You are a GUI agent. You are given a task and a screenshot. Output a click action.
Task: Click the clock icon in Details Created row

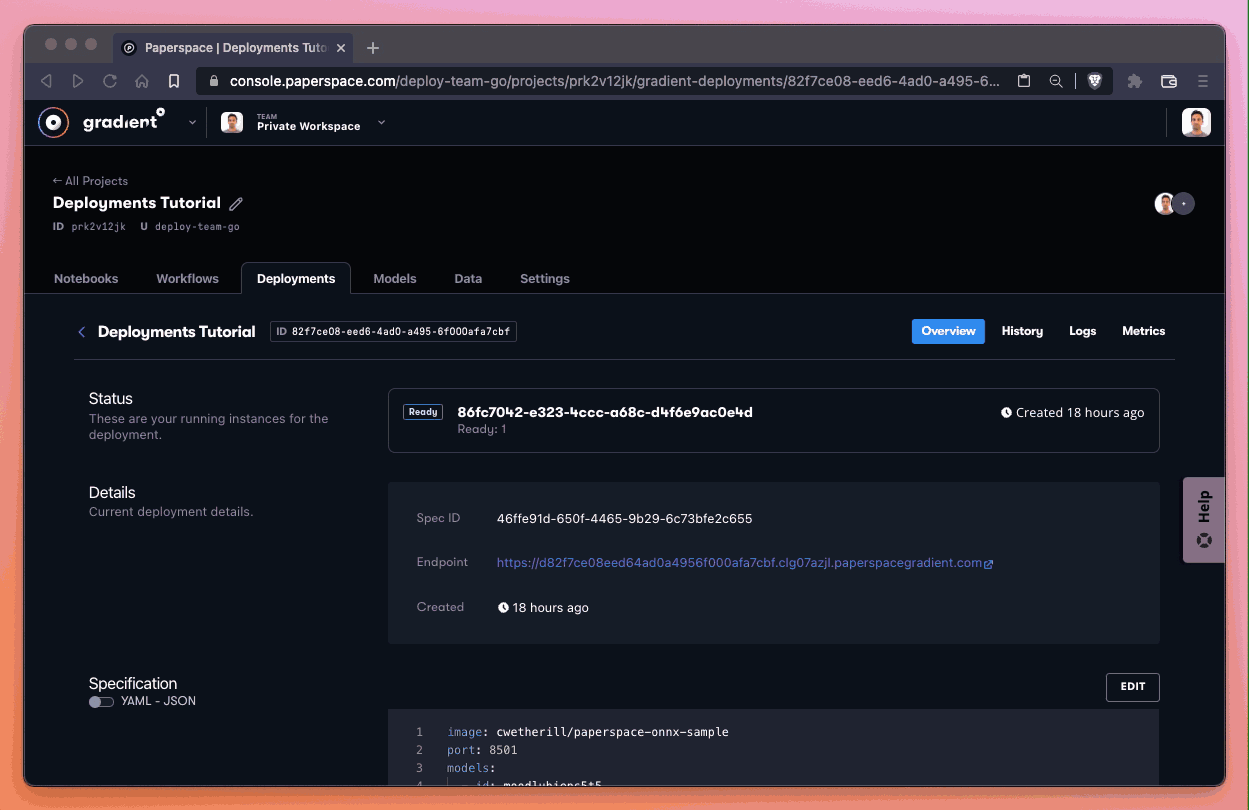point(503,608)
